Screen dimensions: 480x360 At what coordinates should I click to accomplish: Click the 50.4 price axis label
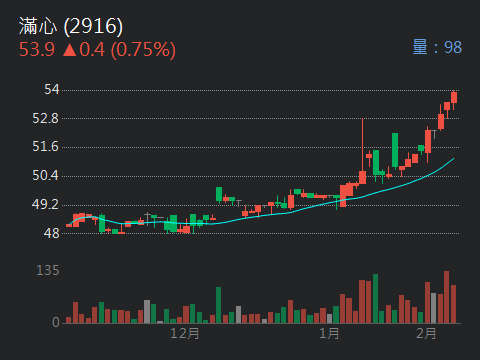pyautogui.click(x=45, y=175)
